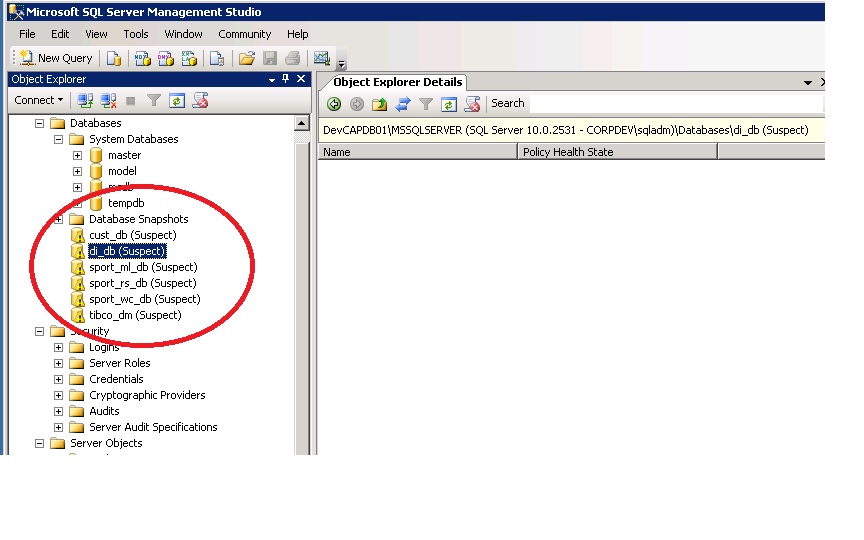Click into the Search input field
Viewport: 864px width, 540px height.
677,104
